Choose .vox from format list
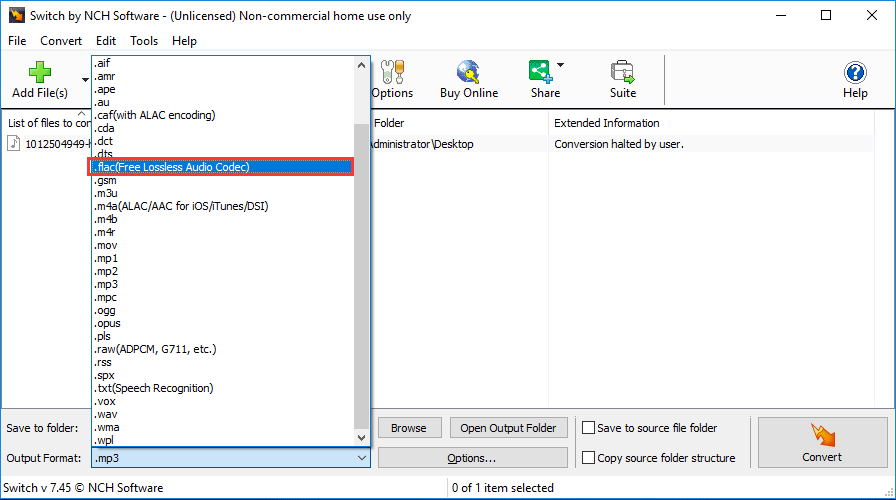896x500 pixels. coord(223,401)
